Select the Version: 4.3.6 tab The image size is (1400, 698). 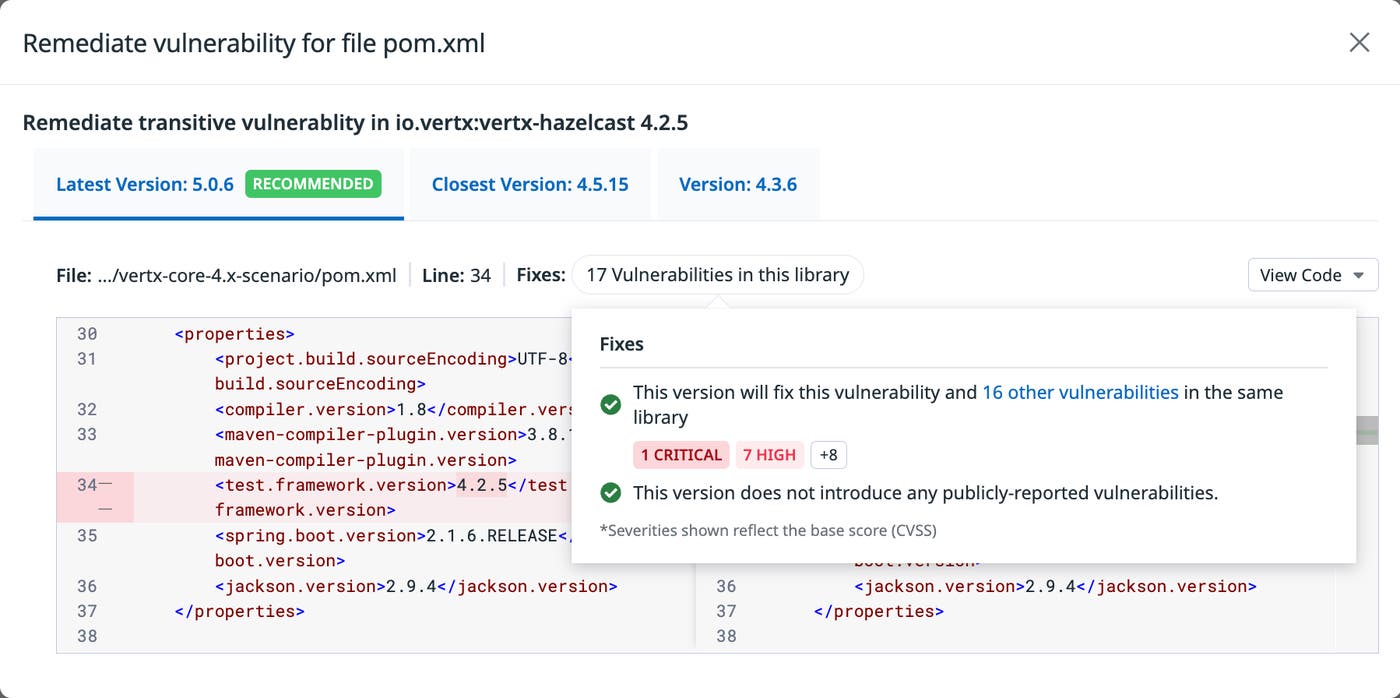click(x=738, y=184)
